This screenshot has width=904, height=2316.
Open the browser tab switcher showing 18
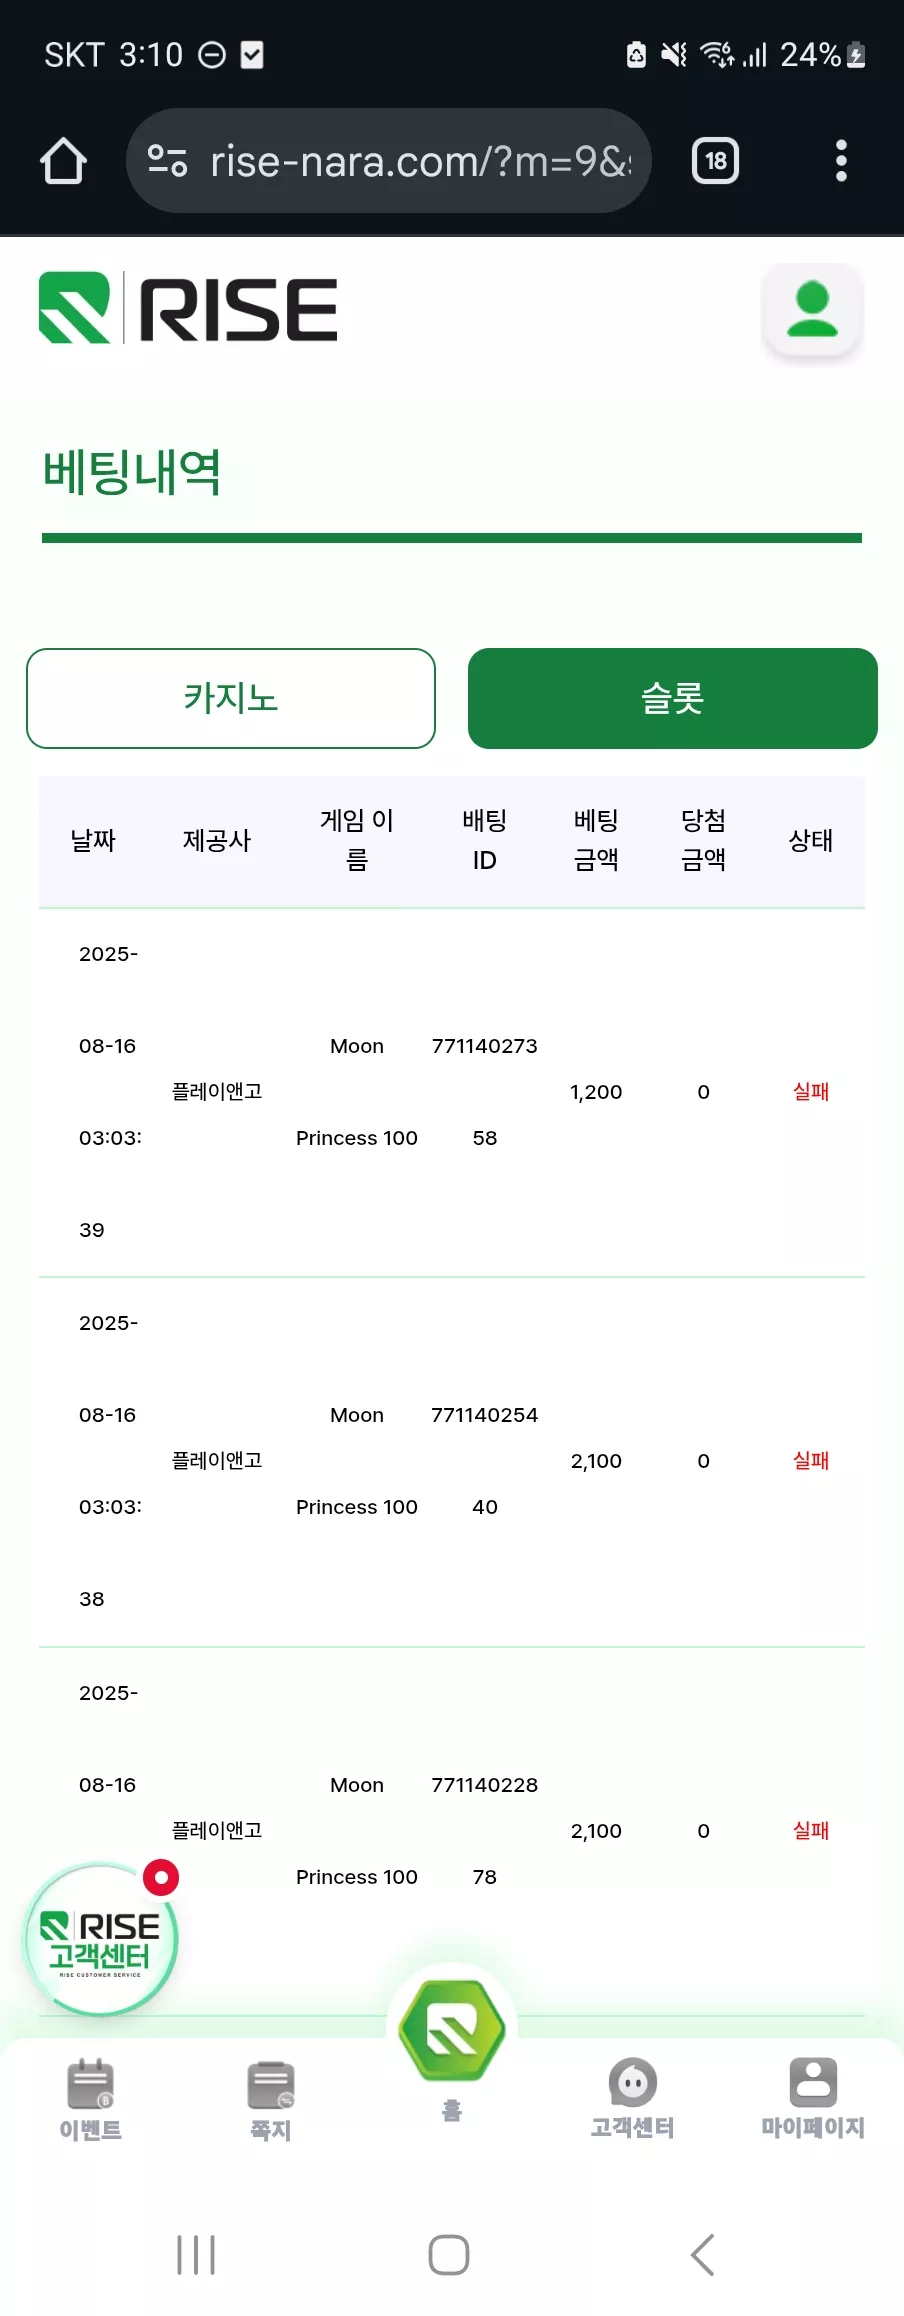716,161
